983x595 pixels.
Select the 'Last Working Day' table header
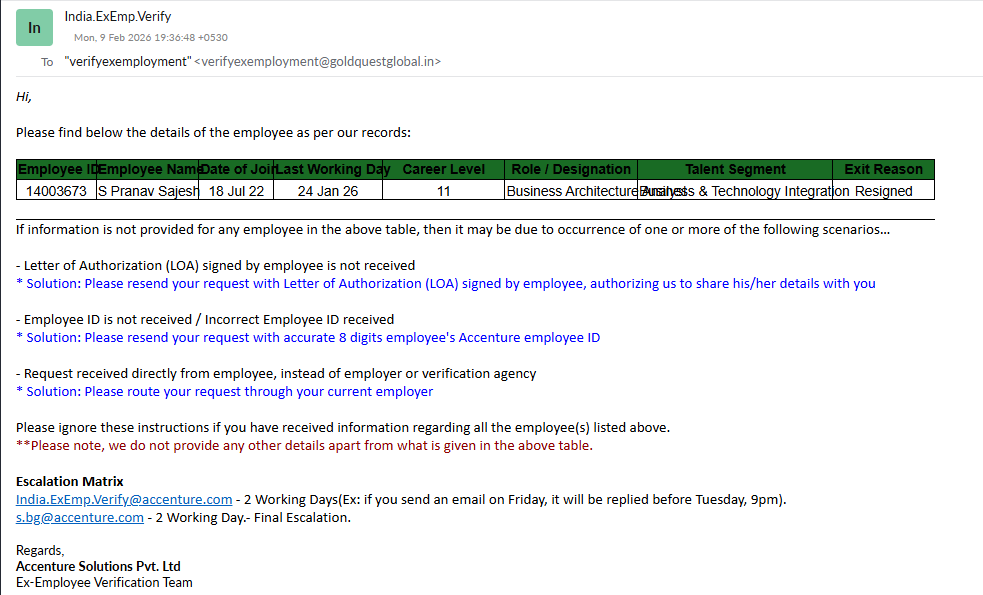[328, 169]
